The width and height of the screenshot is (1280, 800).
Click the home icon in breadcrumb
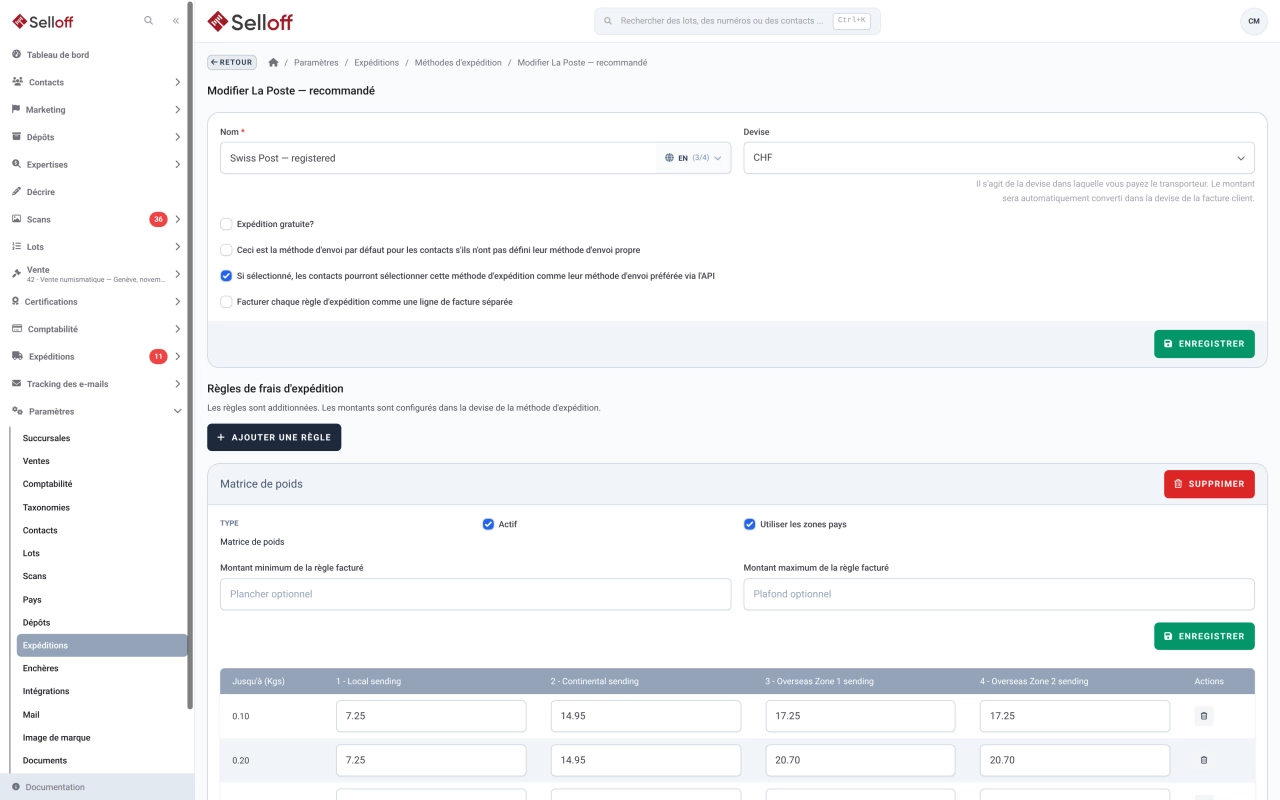click(274, 62)
